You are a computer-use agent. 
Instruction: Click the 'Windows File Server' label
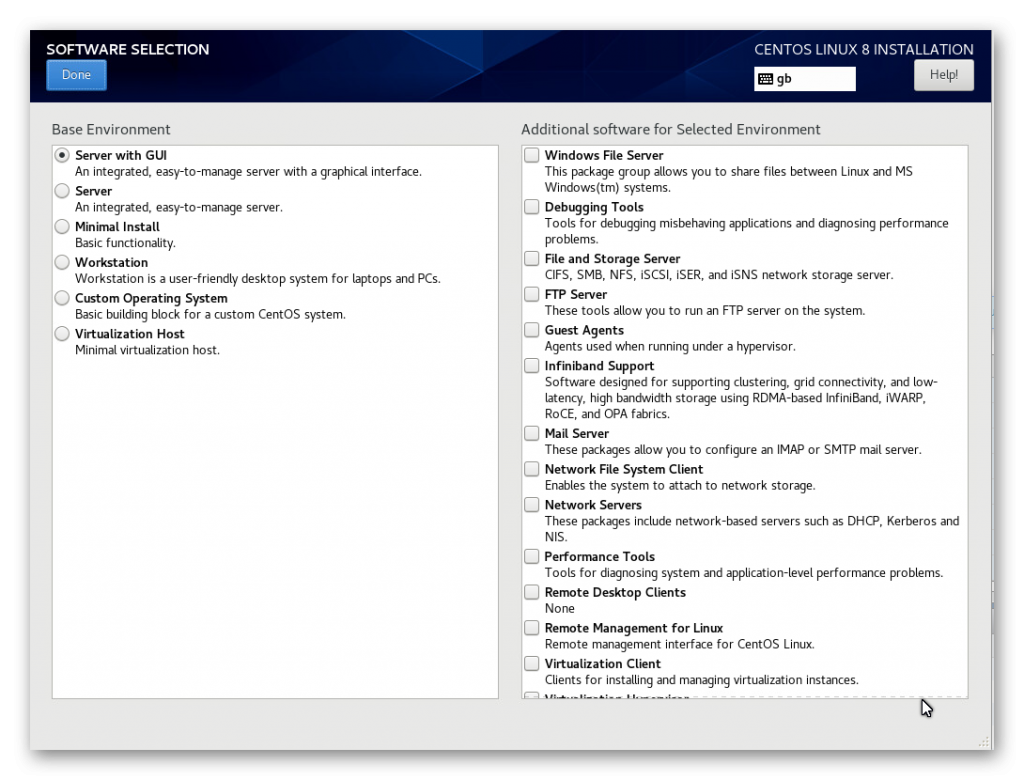pos(604,155)
